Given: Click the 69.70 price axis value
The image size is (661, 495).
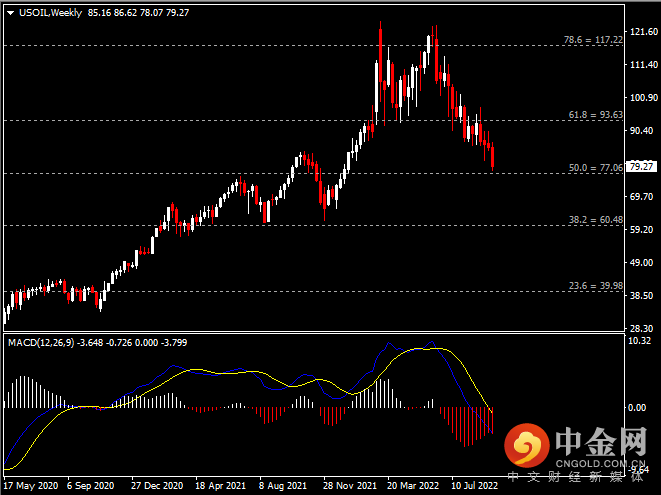Looking at the screenshot, I should click(641, 196).
